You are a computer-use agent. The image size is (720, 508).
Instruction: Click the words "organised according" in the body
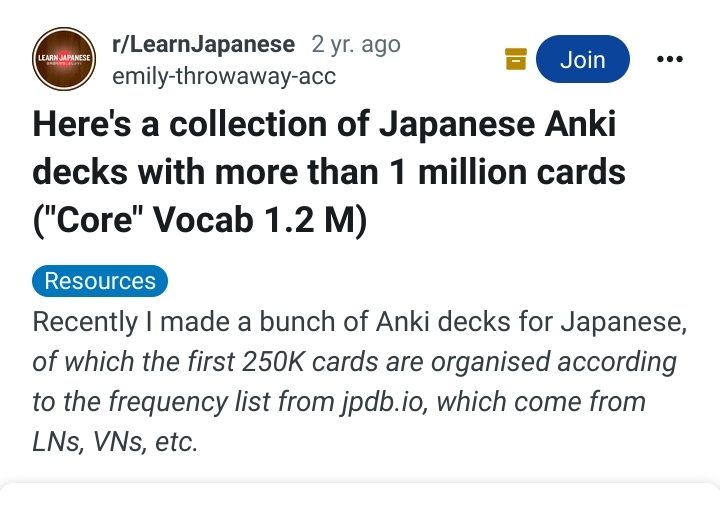[553, 361]
